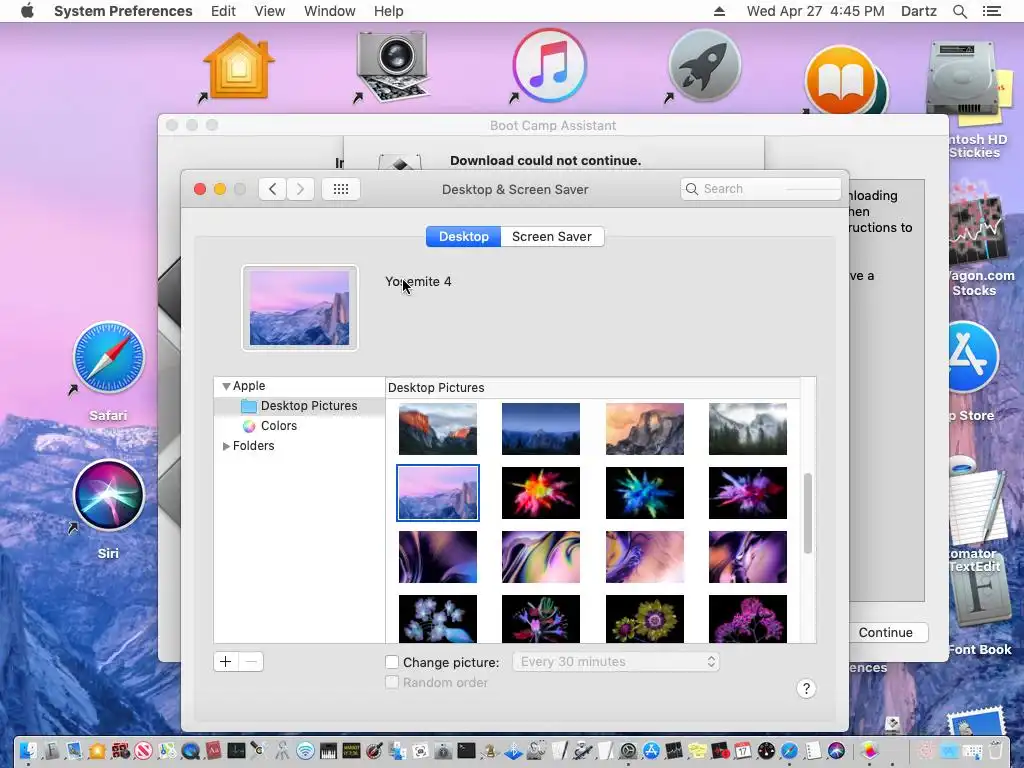The width and height of the screenshot is (1024, 768).
Task: Choose the red color burst wallpaper
Action: click(x=541, y=493)
